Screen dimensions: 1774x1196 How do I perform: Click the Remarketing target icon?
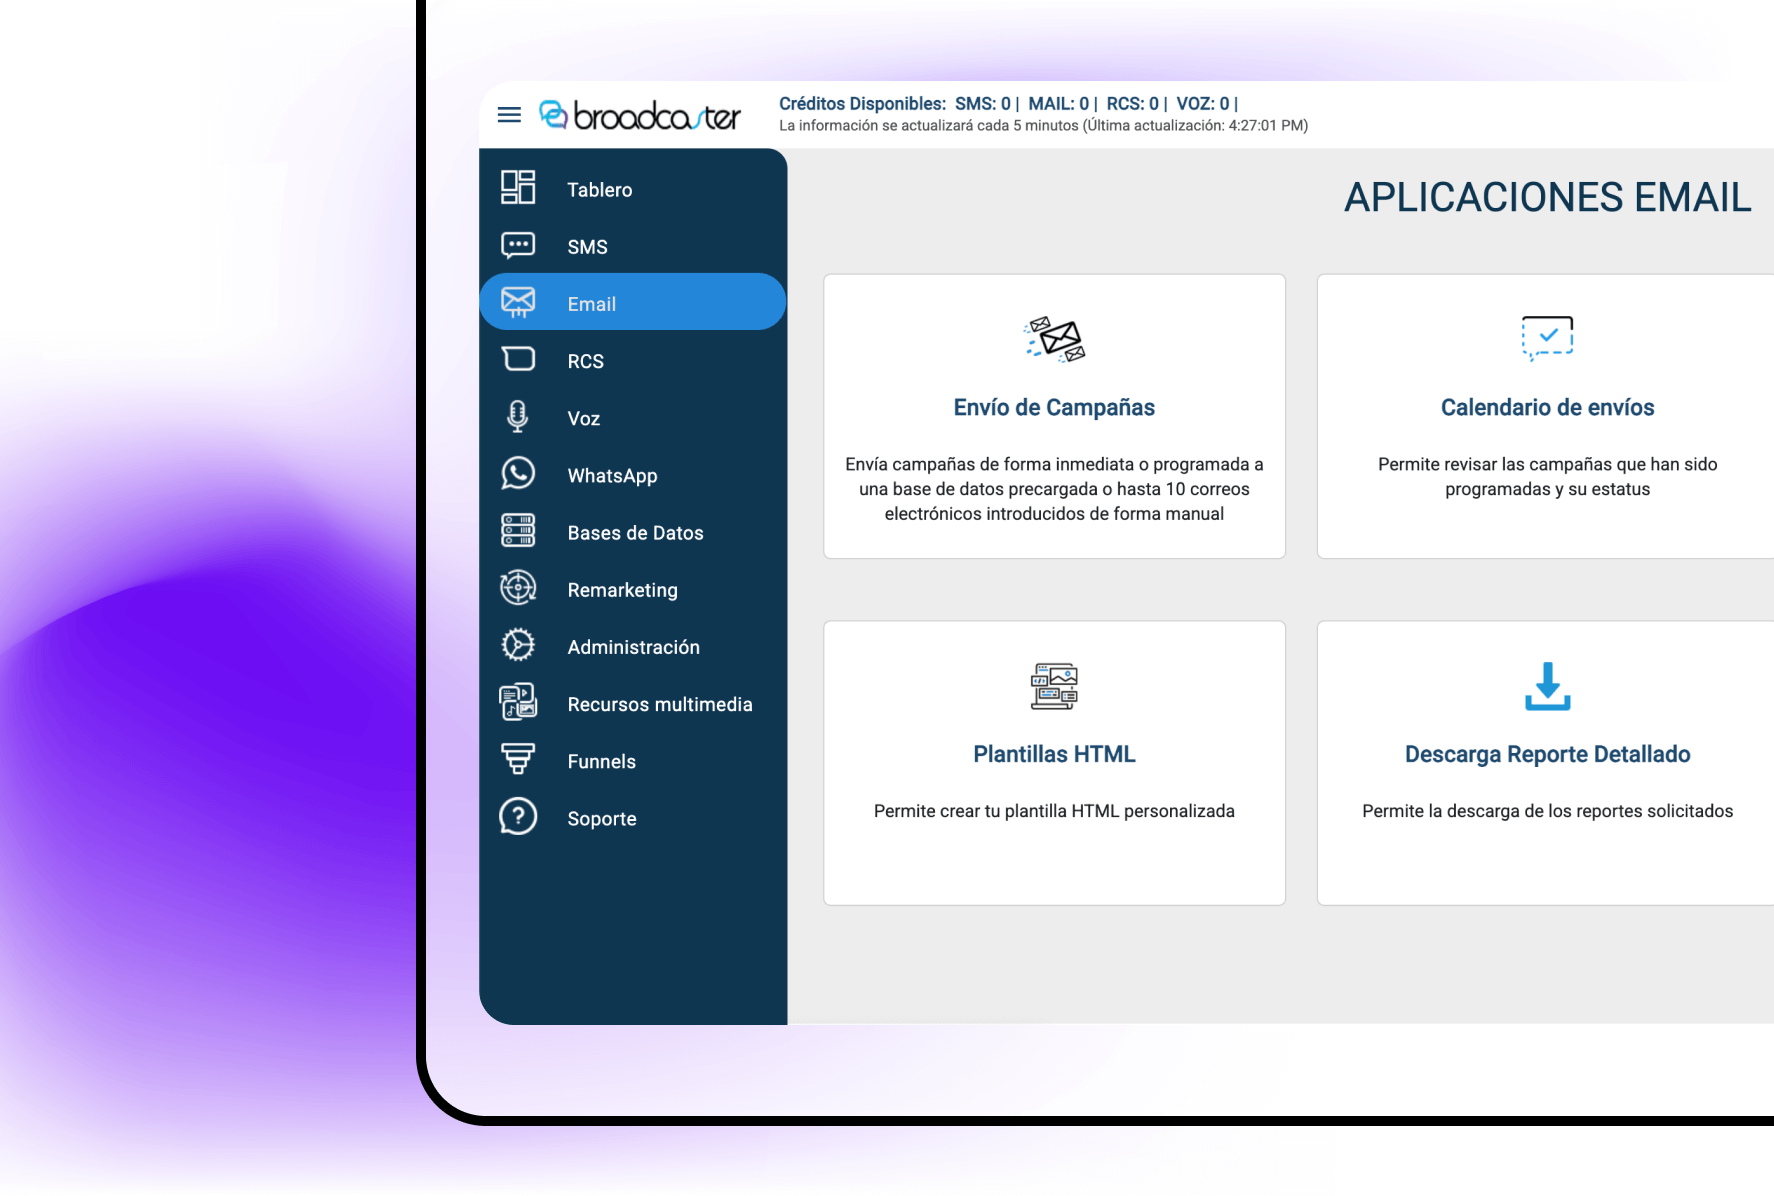[x=518, y=588]
